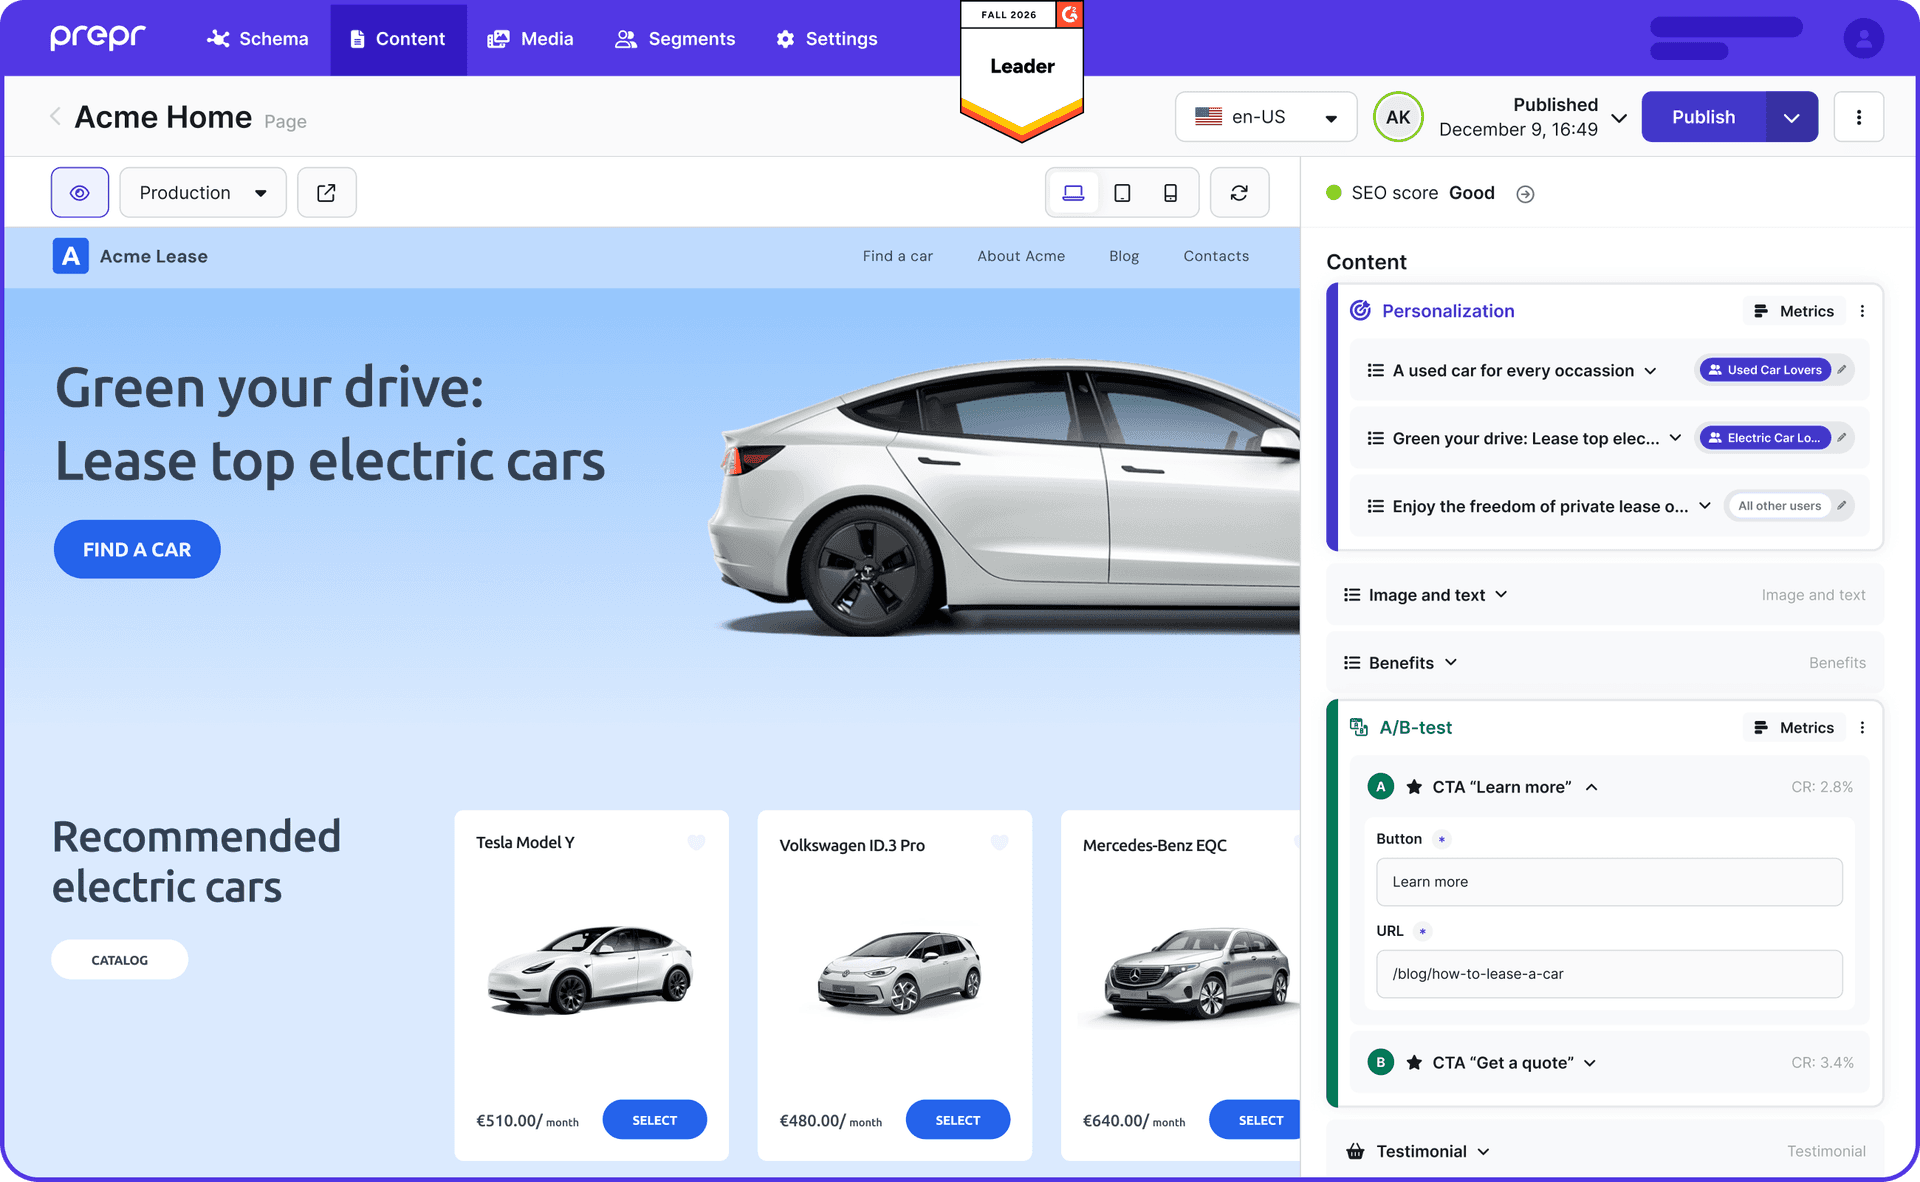Screen dimensions: 1920x1182
Task: Open A/B-test more options dots
Action: (1862, 728)
